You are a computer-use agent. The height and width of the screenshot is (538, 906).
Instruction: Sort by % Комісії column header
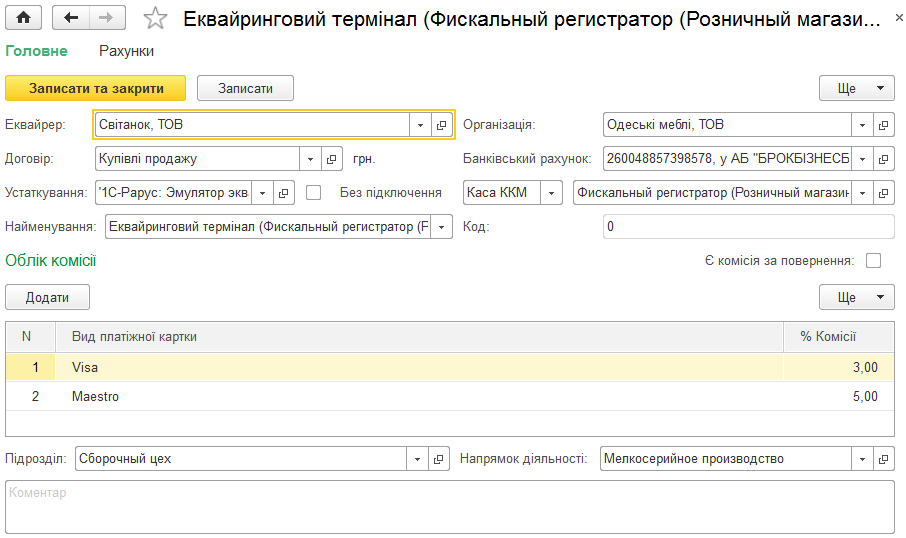coord(839,337)
